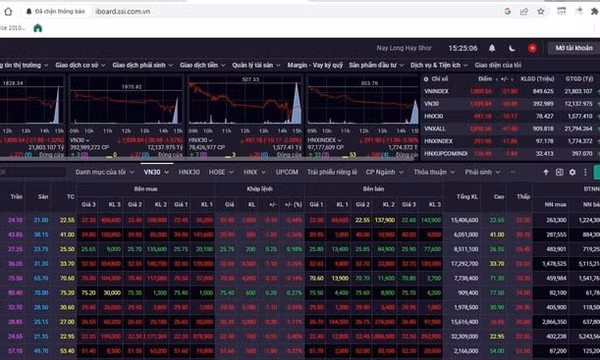Open the browser extensions puzzle icon
600x360 pixels.
point(594,11)
